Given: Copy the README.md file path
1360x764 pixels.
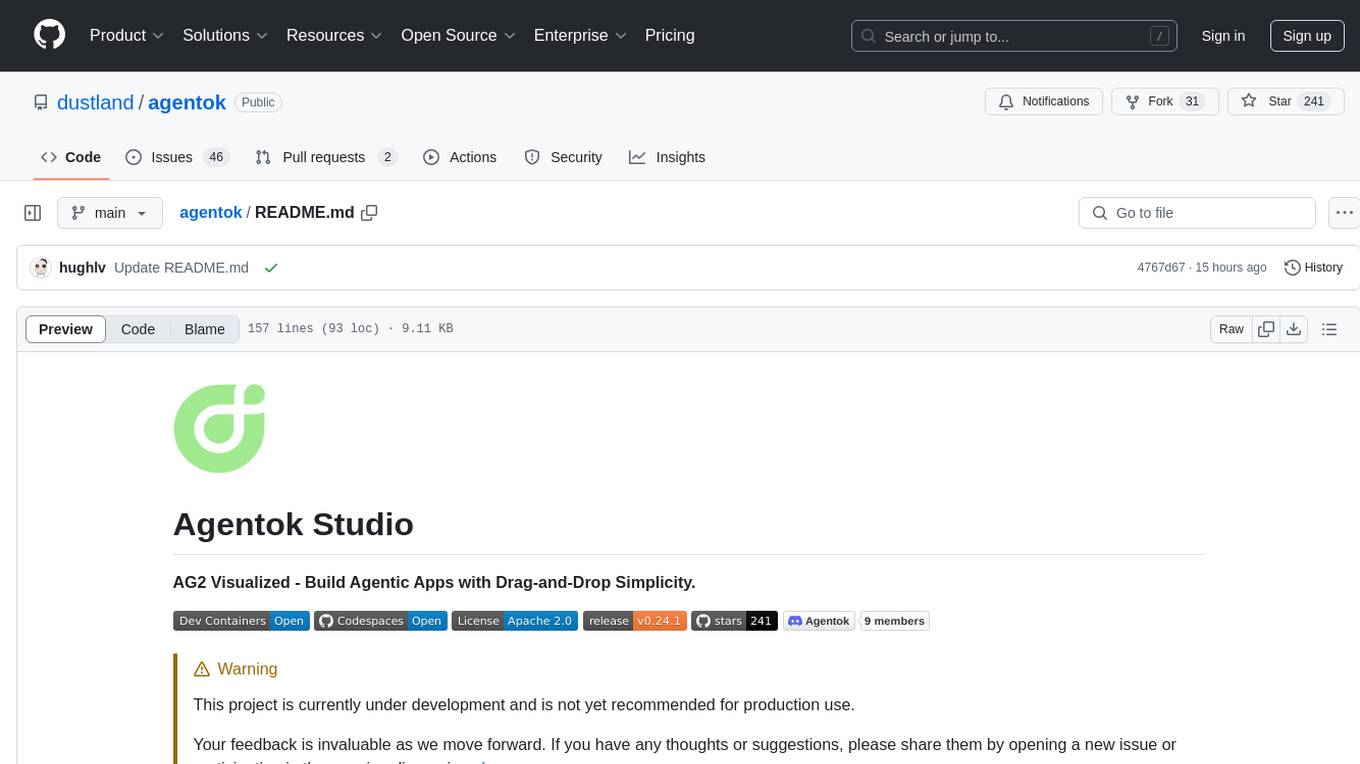Looking at the screenshot, I should click(369, 213).
